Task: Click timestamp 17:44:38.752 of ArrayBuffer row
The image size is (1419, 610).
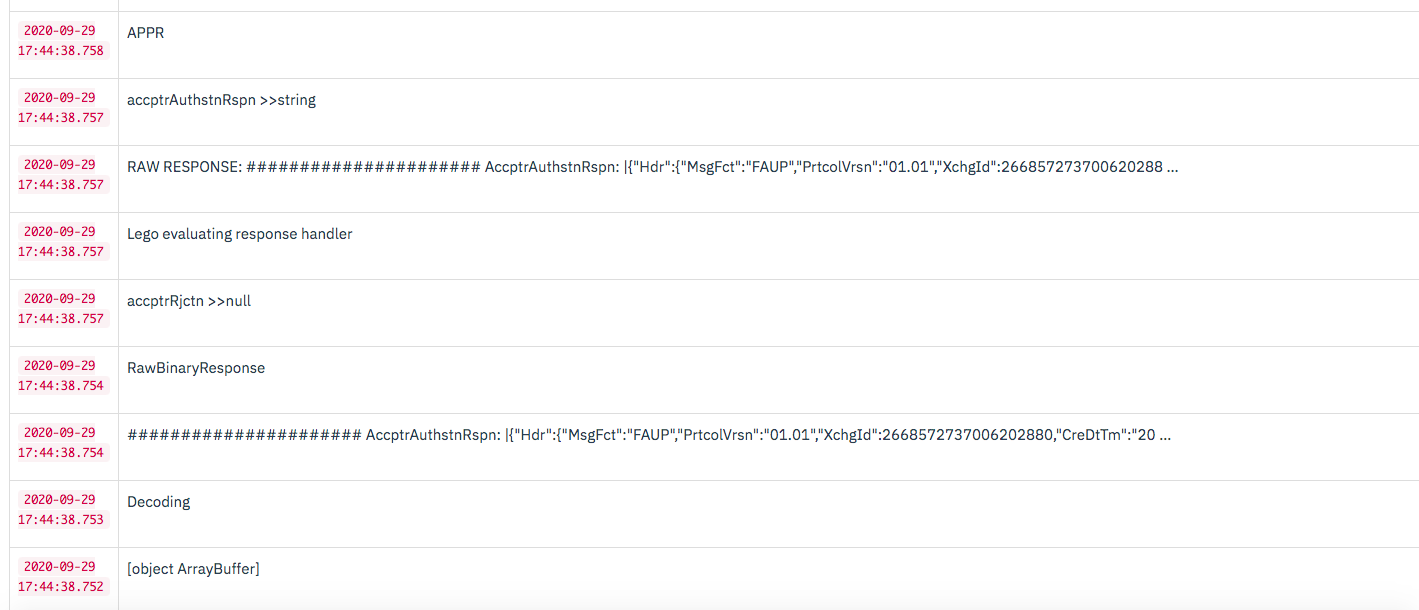Action: [x=61, y=577]
